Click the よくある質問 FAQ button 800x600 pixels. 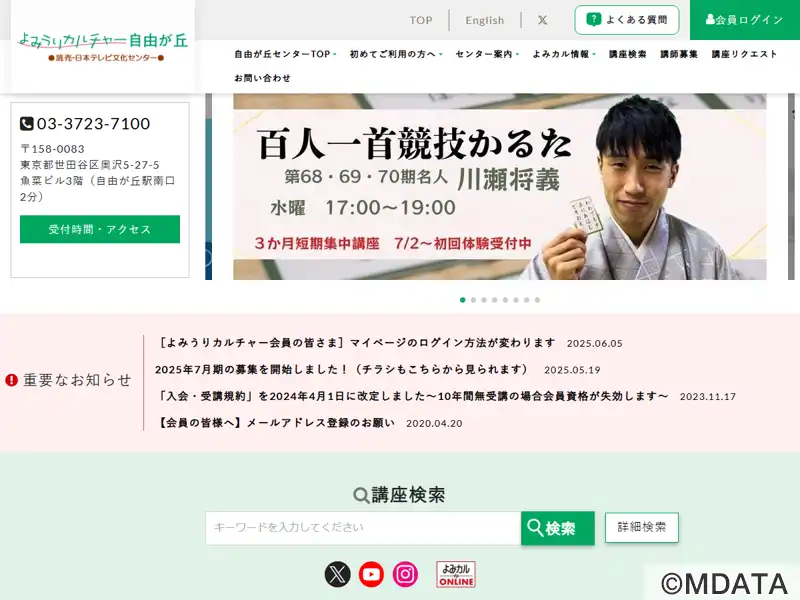(627, 20)
